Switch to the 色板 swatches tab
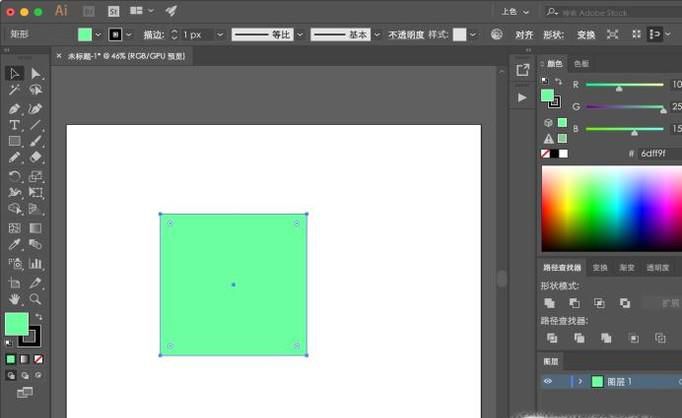Viewport: 682px width, 418px height. click(x=581, y=64)
